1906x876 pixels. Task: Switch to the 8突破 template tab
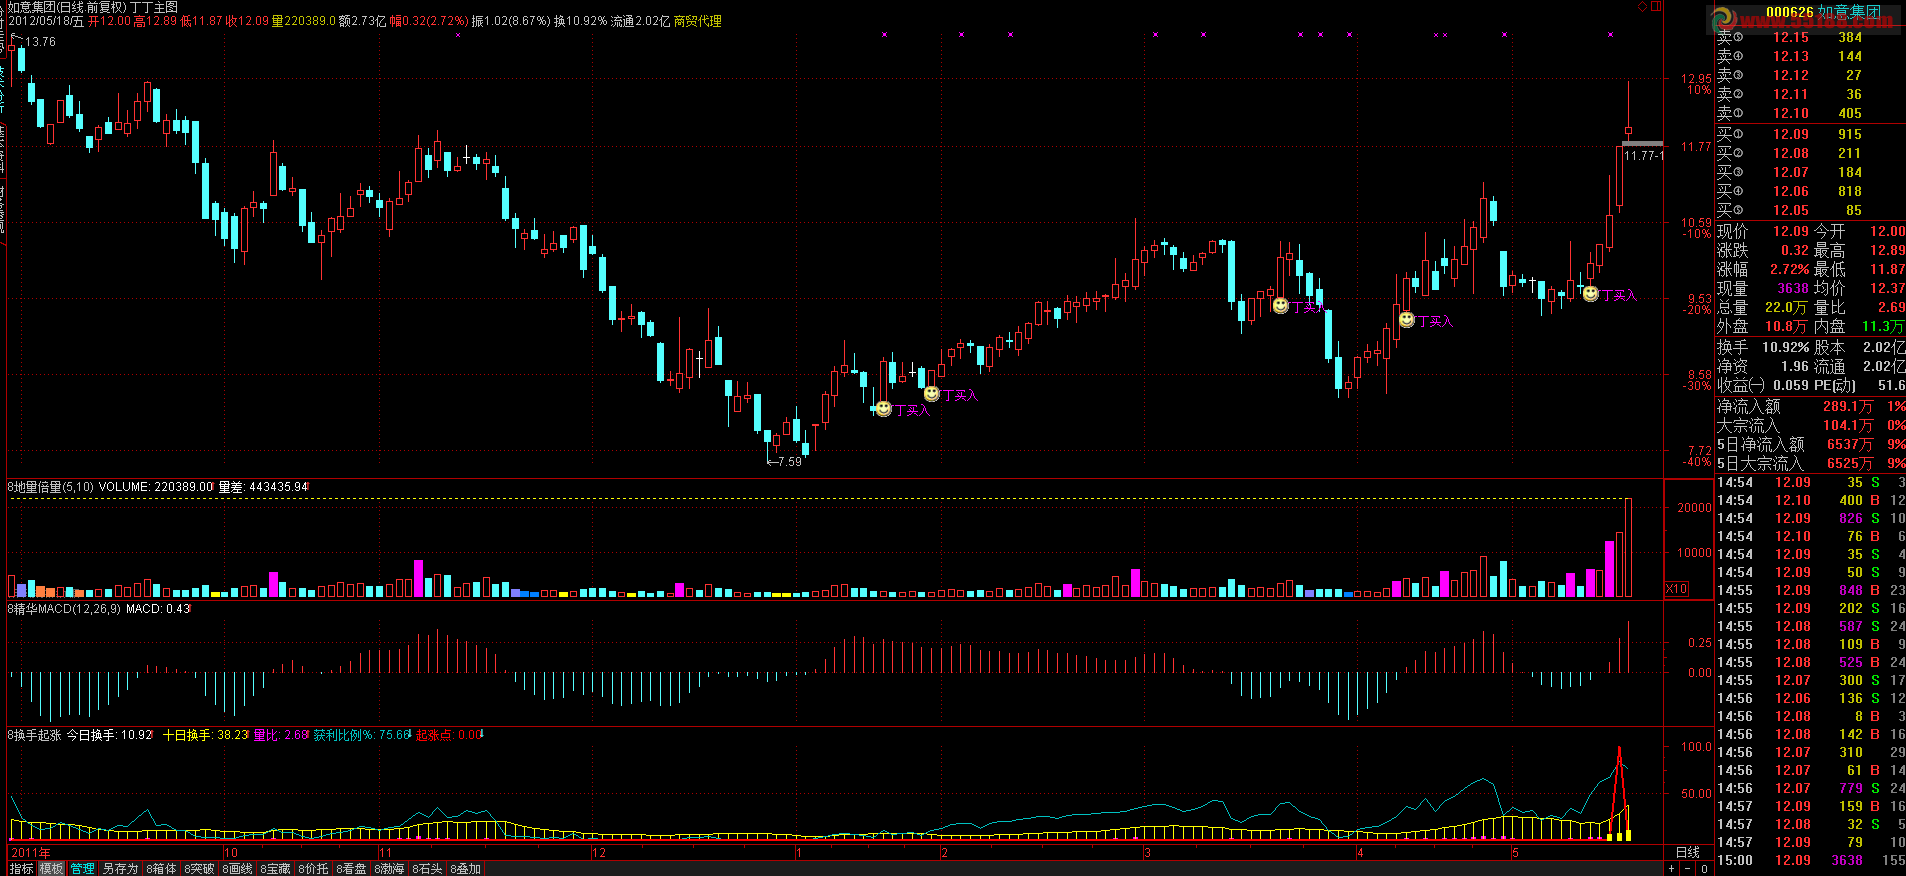(199, 869)
